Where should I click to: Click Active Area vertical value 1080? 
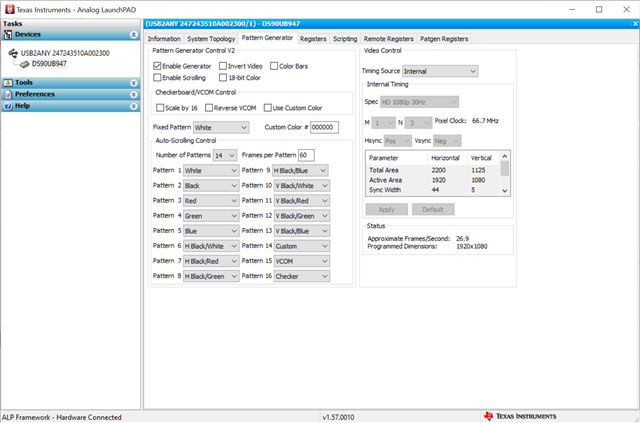[x=478, y=180]
